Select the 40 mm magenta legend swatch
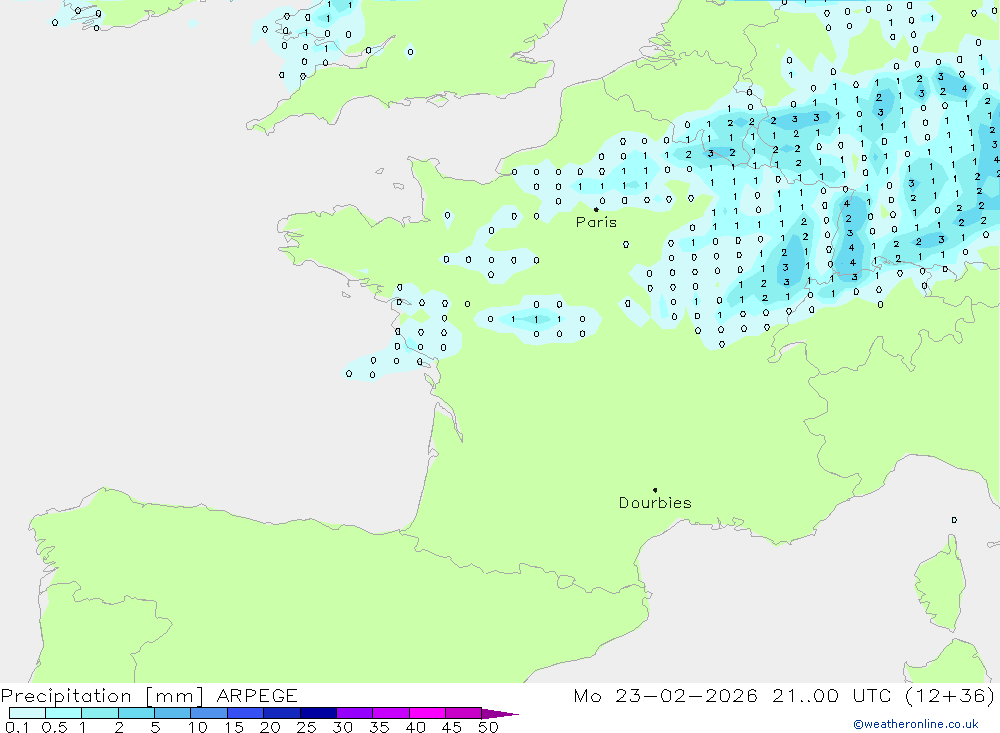This screenshot has width=1000, height=733. (427, 713)
